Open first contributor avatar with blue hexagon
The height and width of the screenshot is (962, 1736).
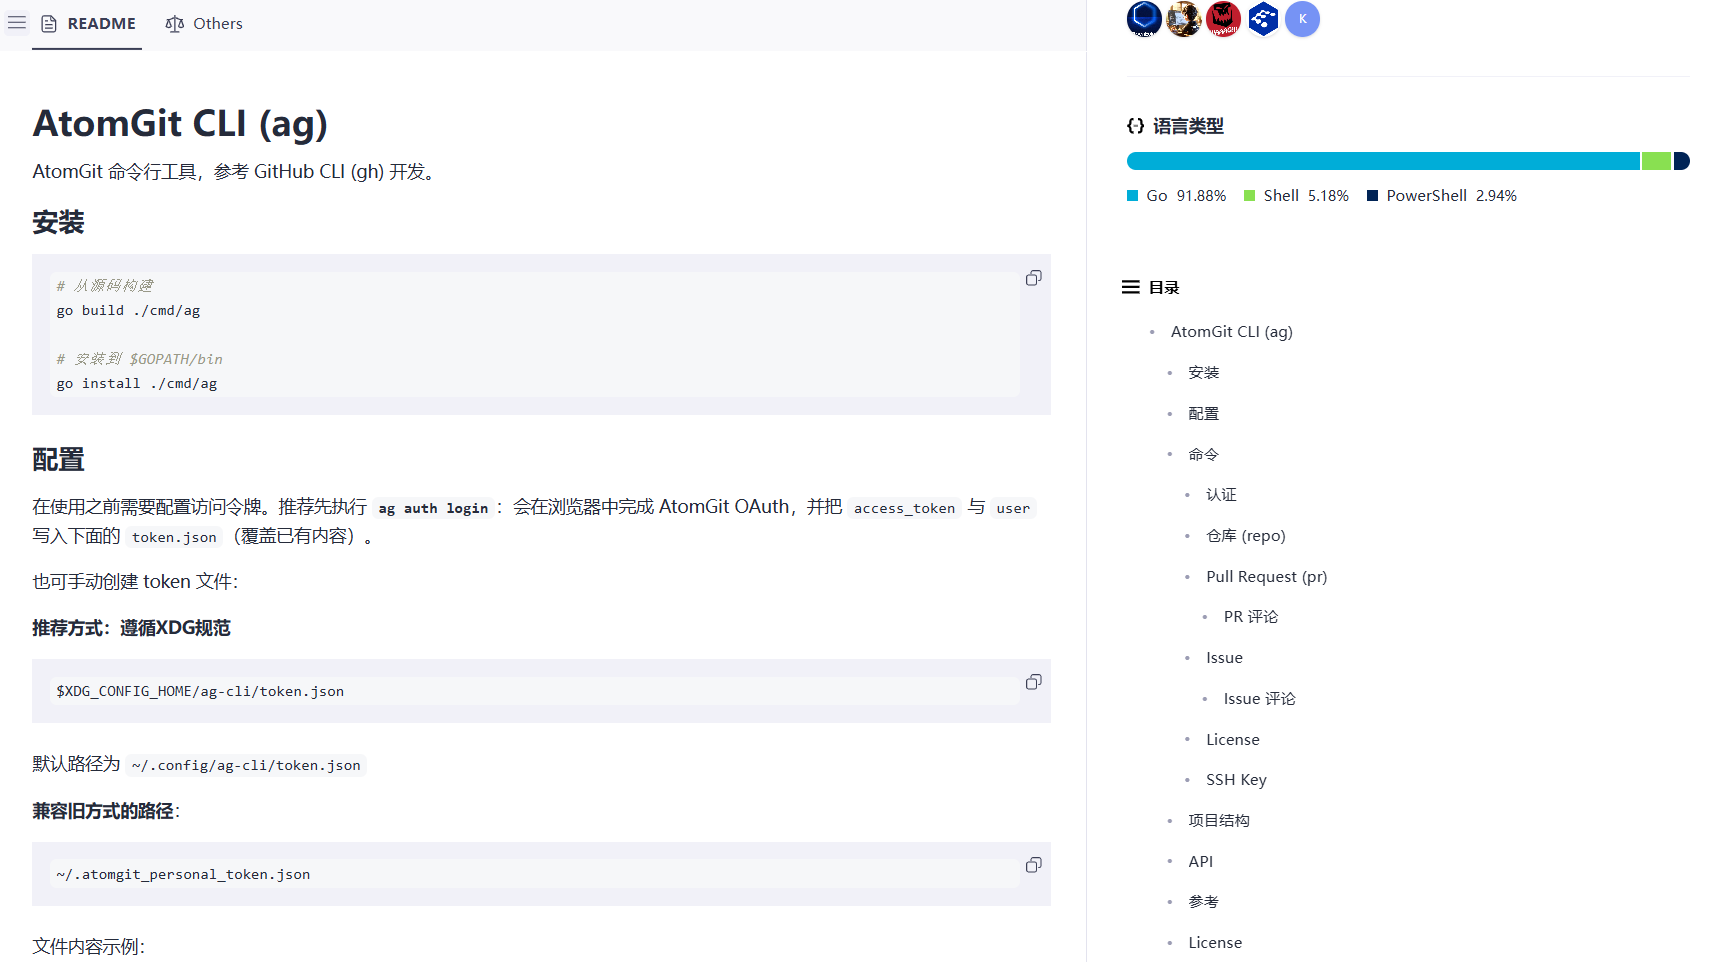tap(1144, 19)
